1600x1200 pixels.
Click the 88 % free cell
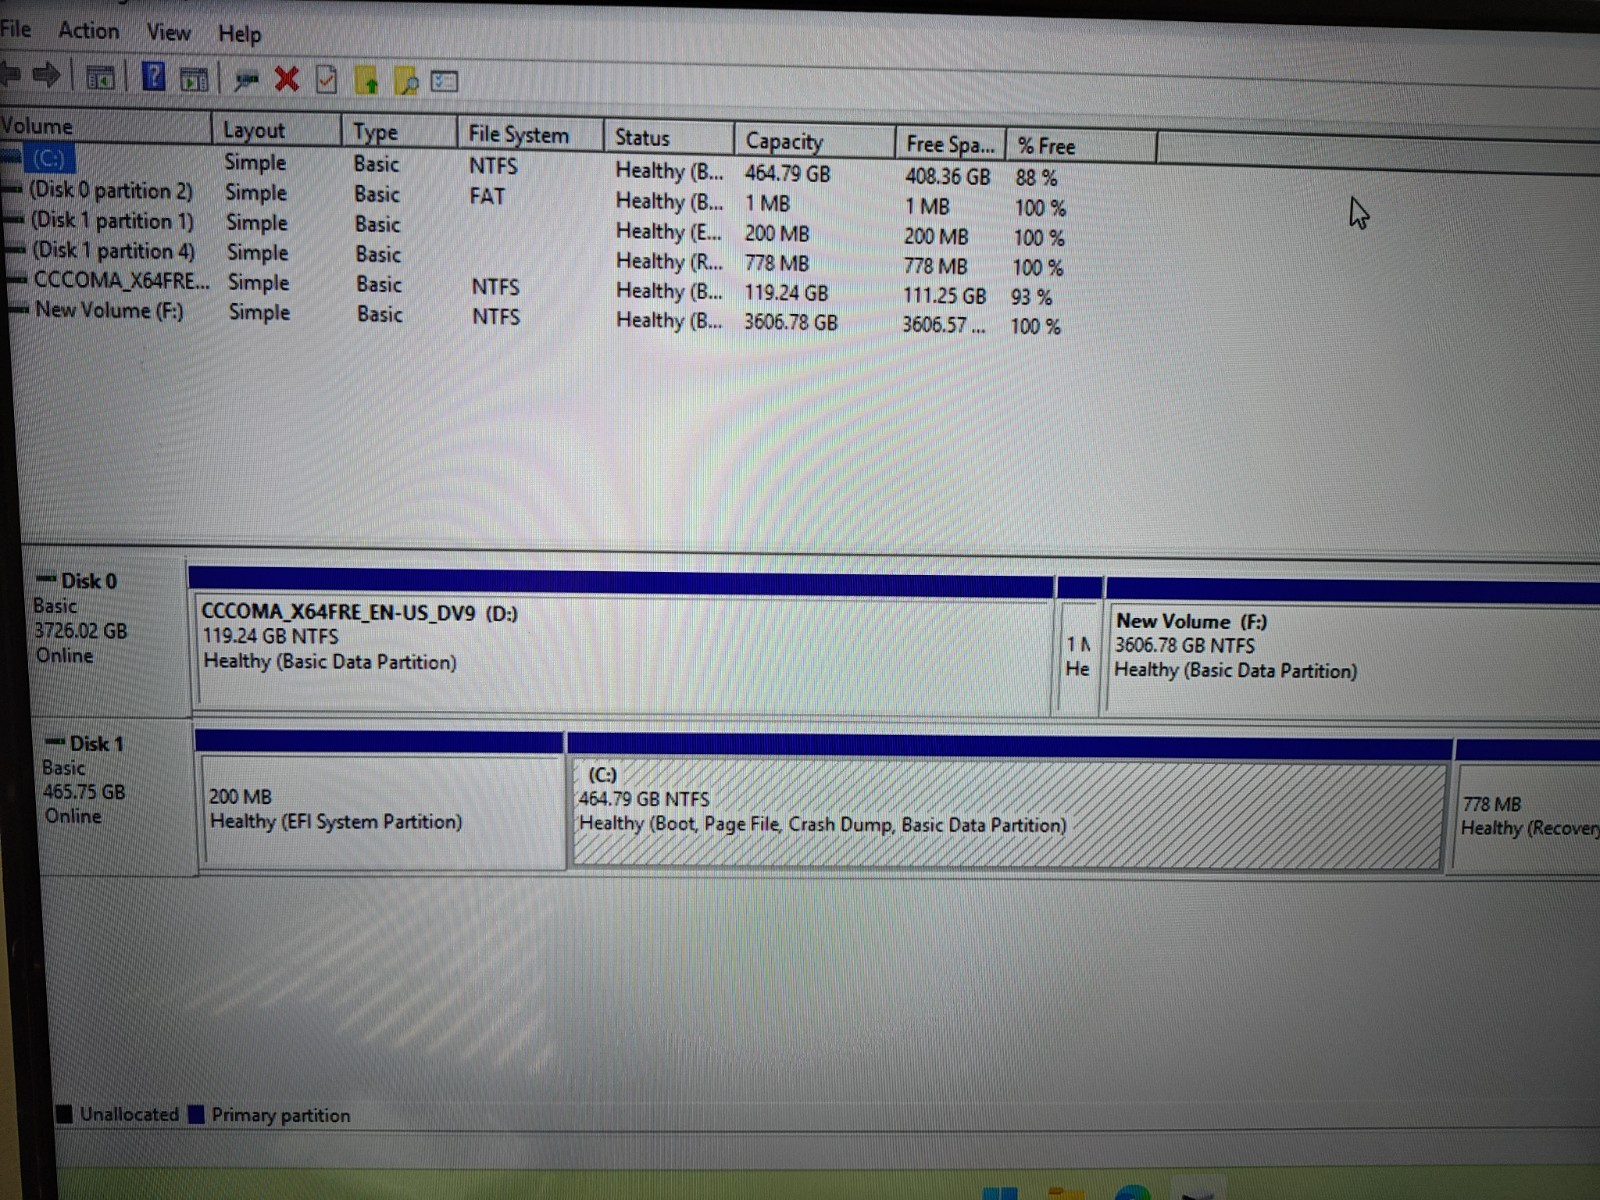[1036, 178]
